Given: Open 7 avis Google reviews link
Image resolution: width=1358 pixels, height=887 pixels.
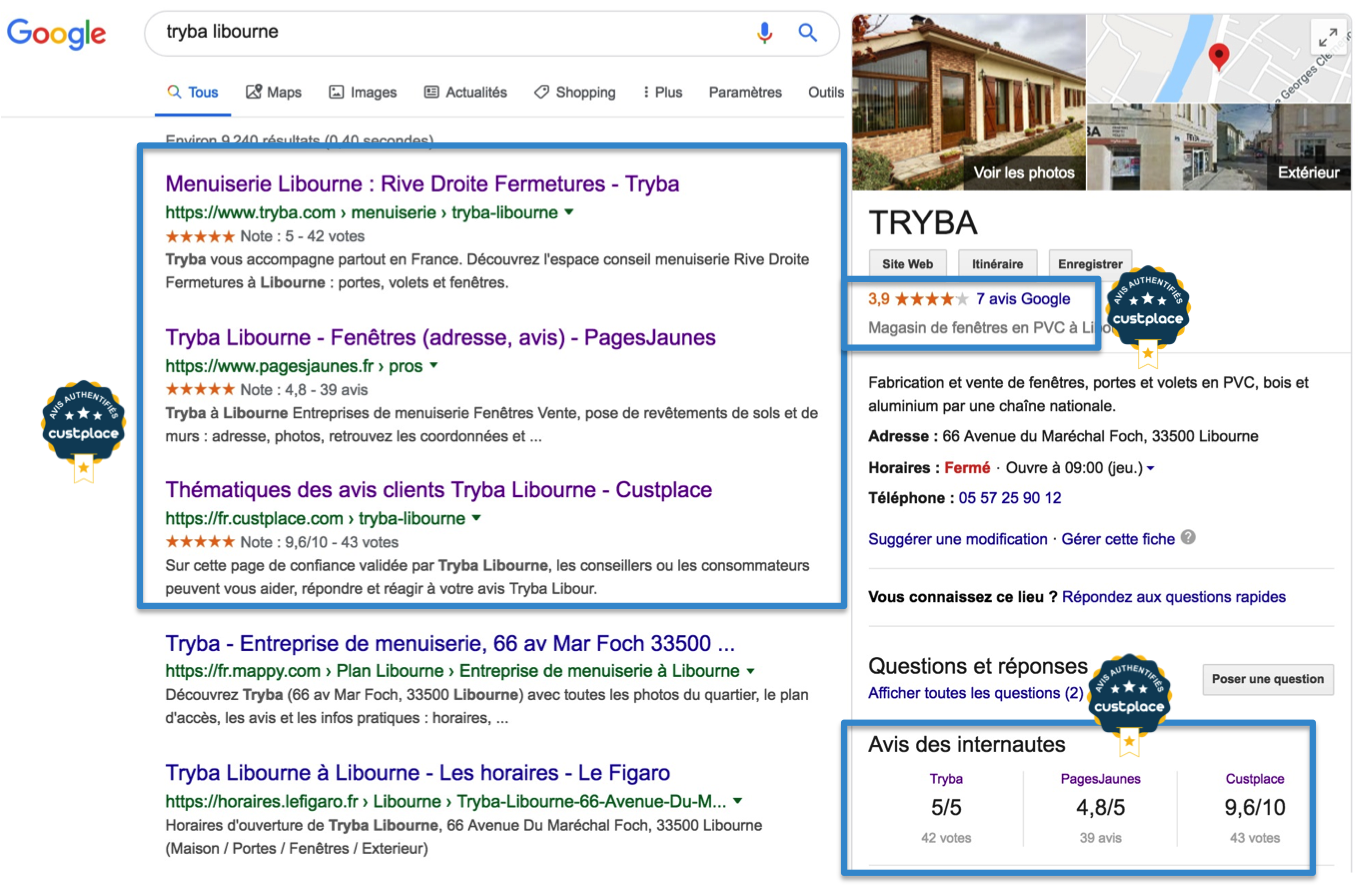Looking at the screenshot, I should (1022, 298).
